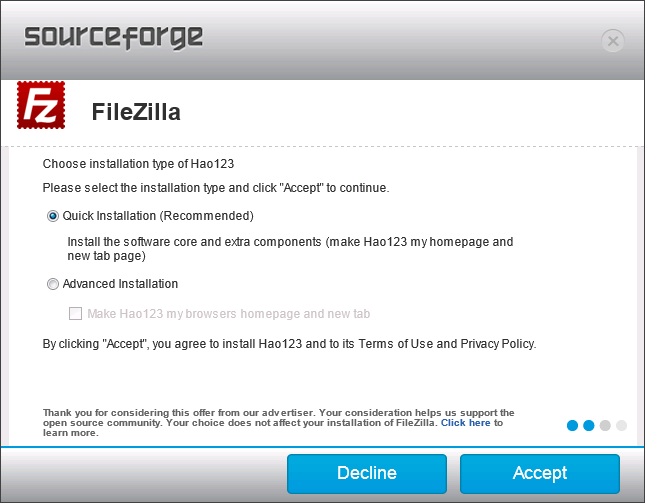Image resolution: width=645 pixels, height=503 pixels.
Task: Open the Click here learn more link
Action: (x=465, y=423)
